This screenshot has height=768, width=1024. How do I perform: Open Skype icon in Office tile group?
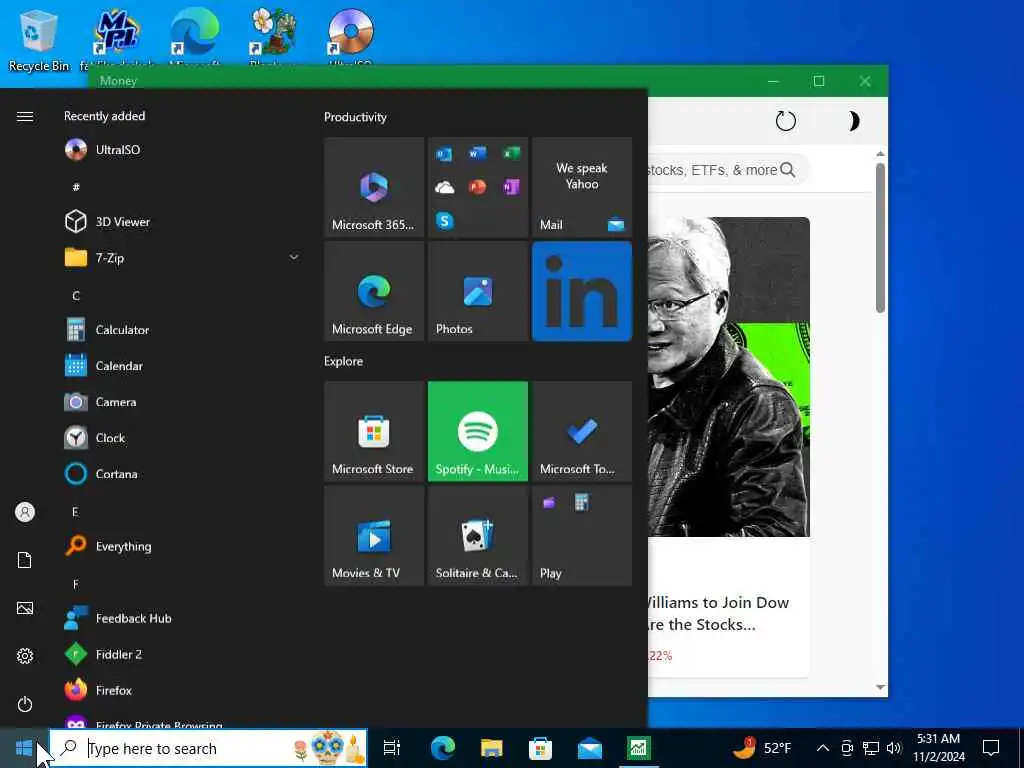point(445,221)
